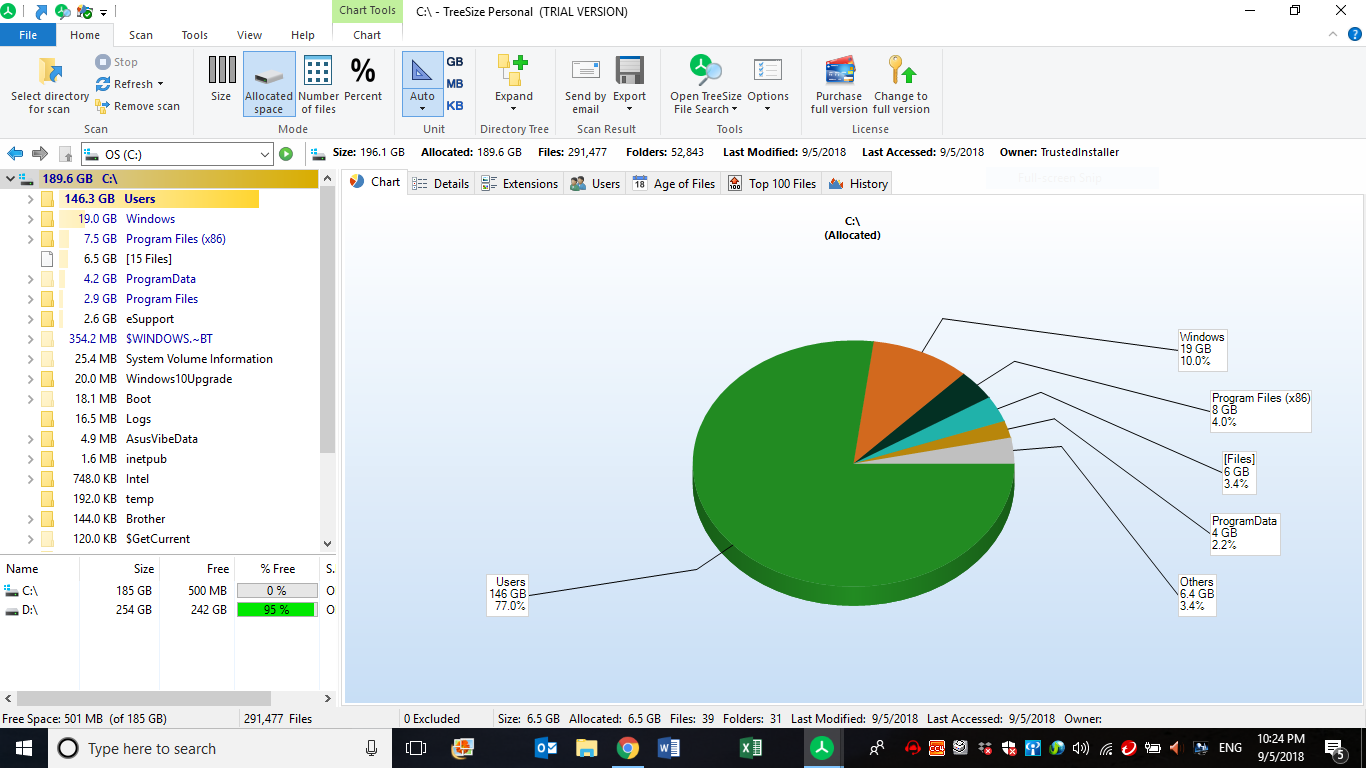Open the View ribbon tab
The height and width of the screenshot is (768, 1366).
coord(250,35)
